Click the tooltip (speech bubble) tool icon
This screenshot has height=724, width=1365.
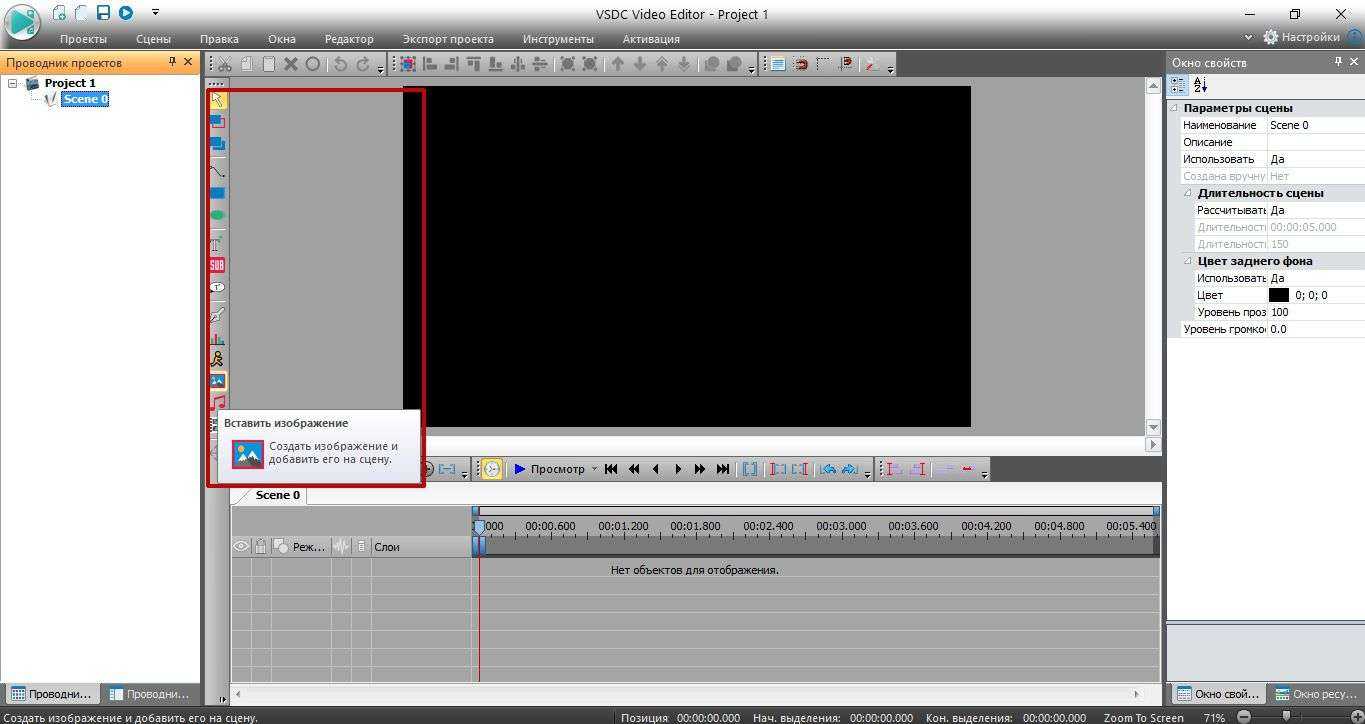[217, 288]
